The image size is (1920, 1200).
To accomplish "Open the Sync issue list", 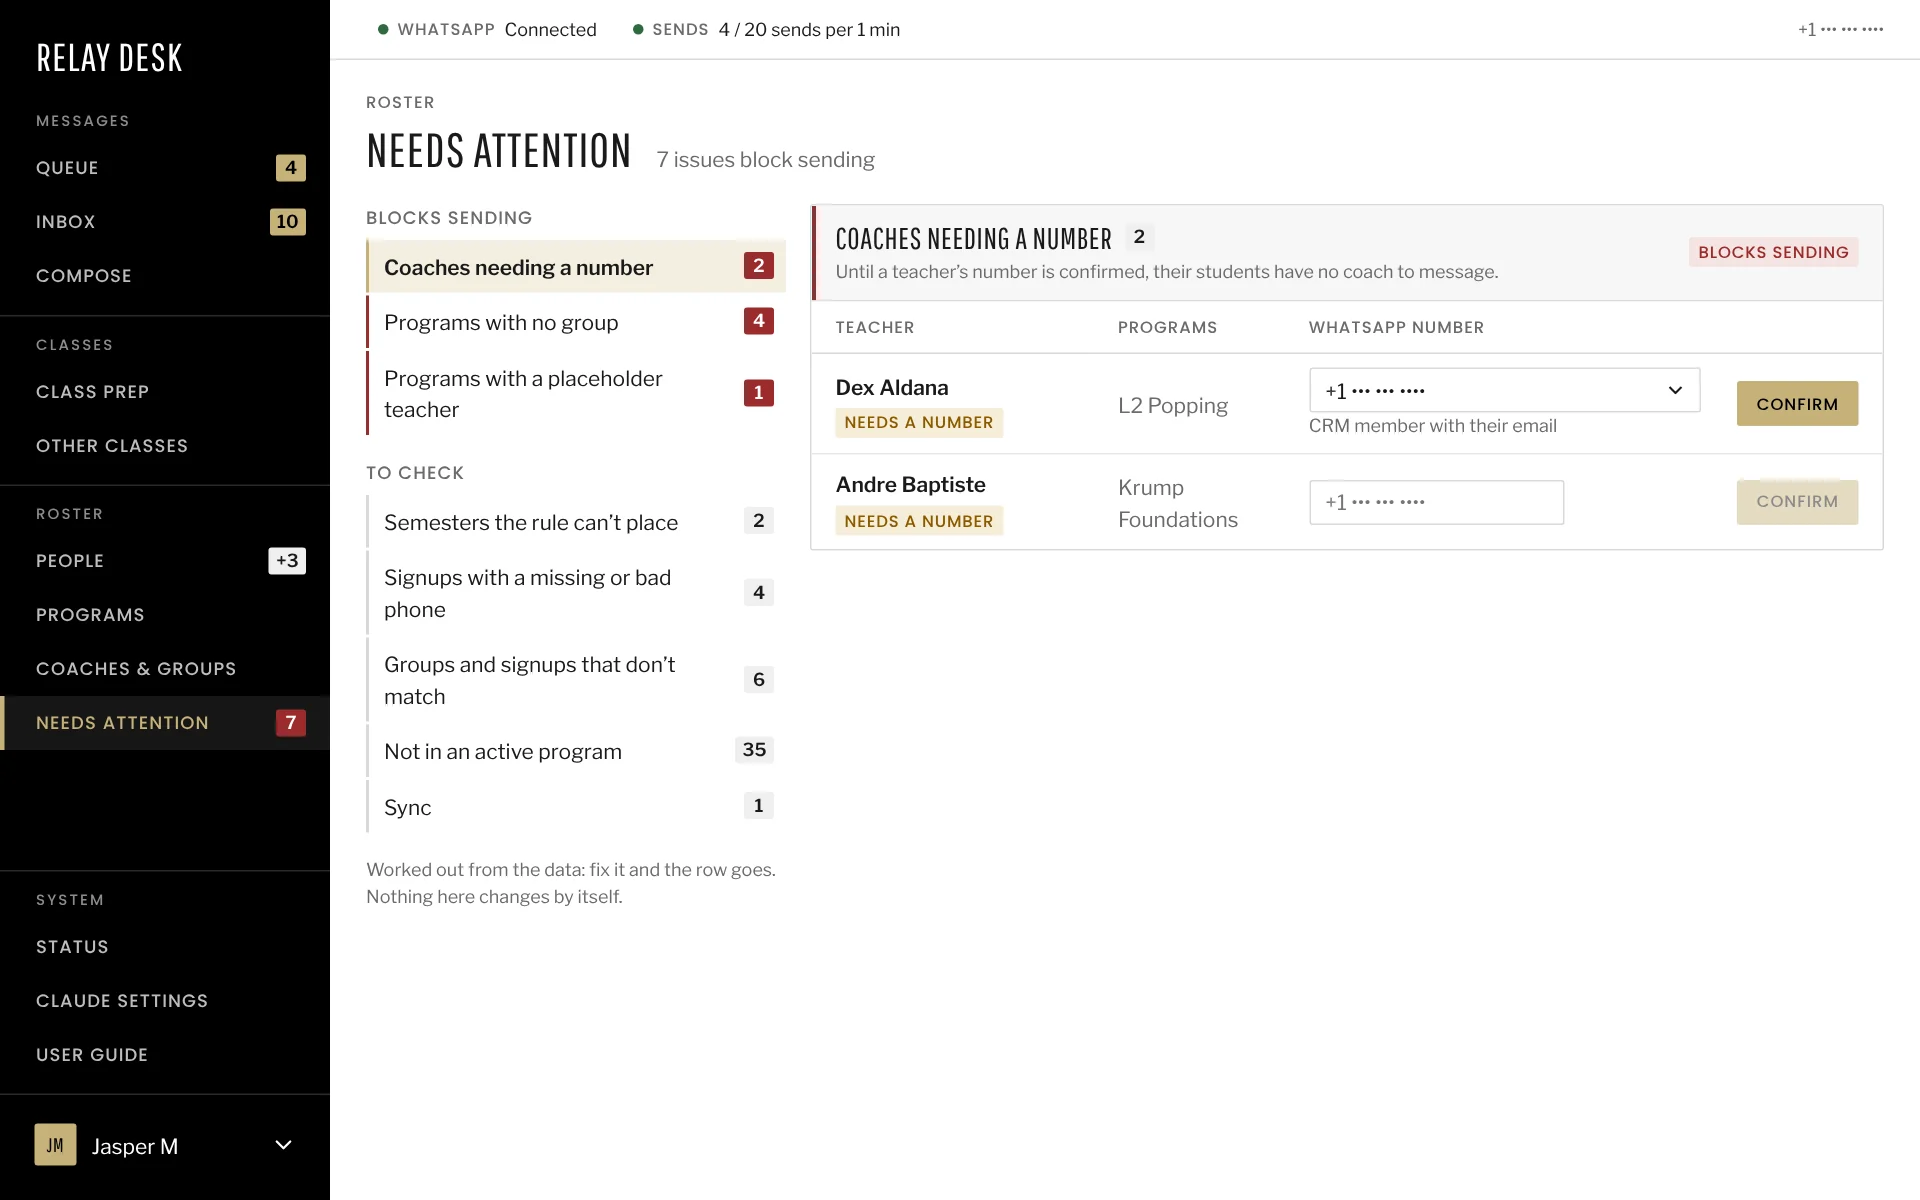I will pos(576,807).
